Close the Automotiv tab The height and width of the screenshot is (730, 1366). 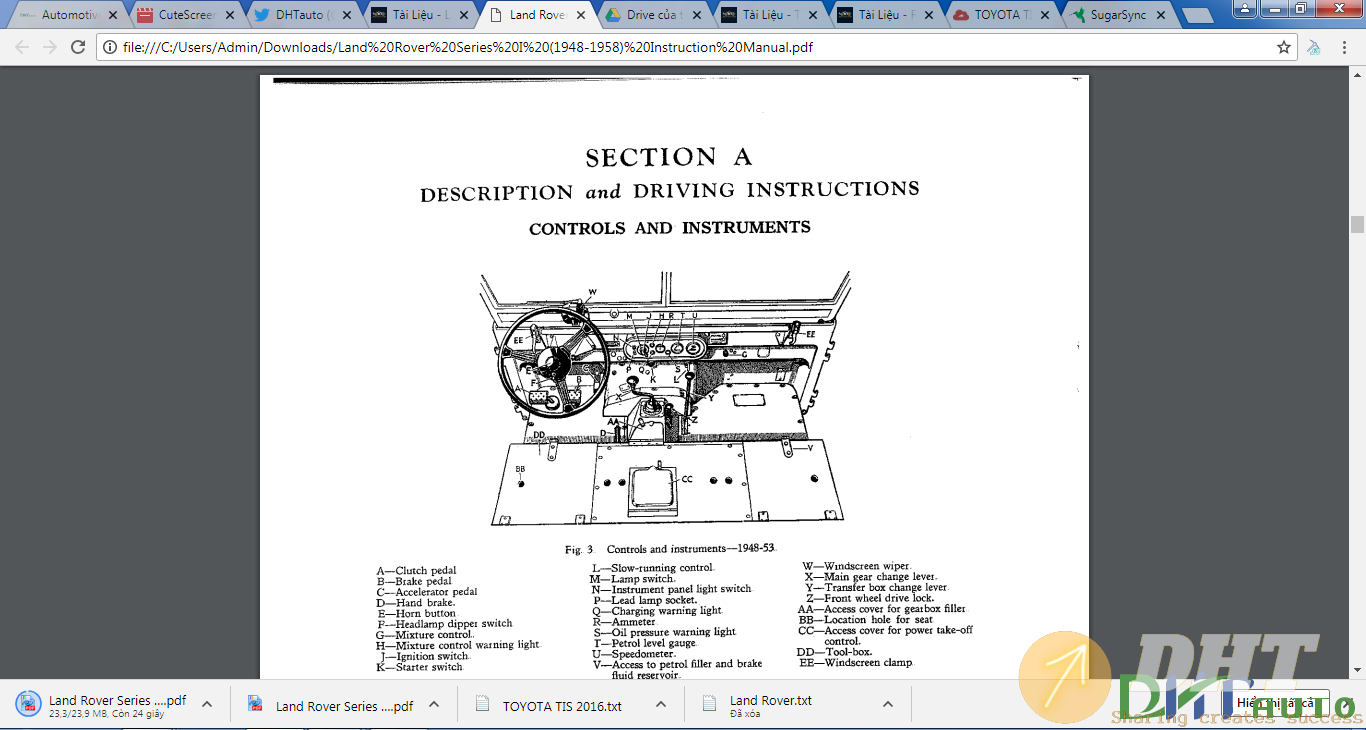[x=112, y=15]
